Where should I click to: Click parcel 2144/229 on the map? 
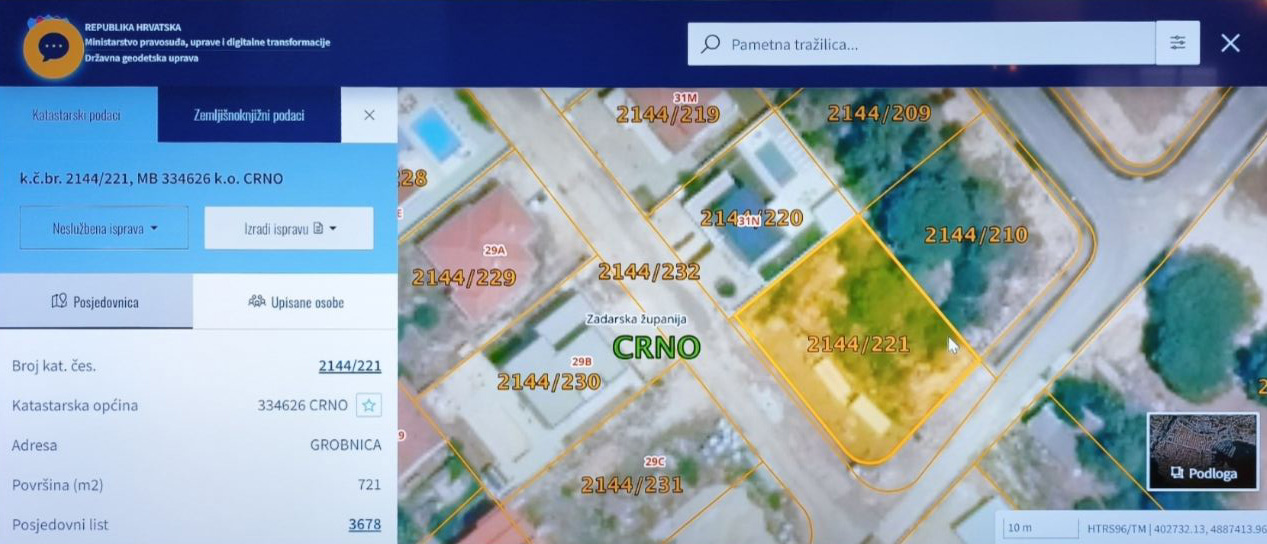click(463, 278)
